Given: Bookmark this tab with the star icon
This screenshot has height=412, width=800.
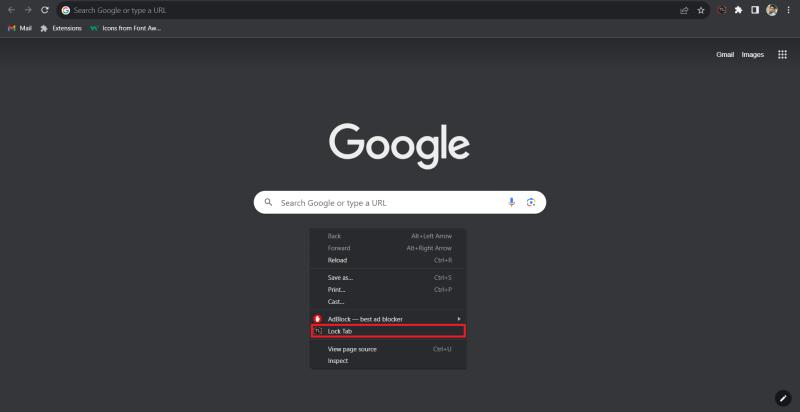Looking at the screenshot, I should click(x=701, y=10).
